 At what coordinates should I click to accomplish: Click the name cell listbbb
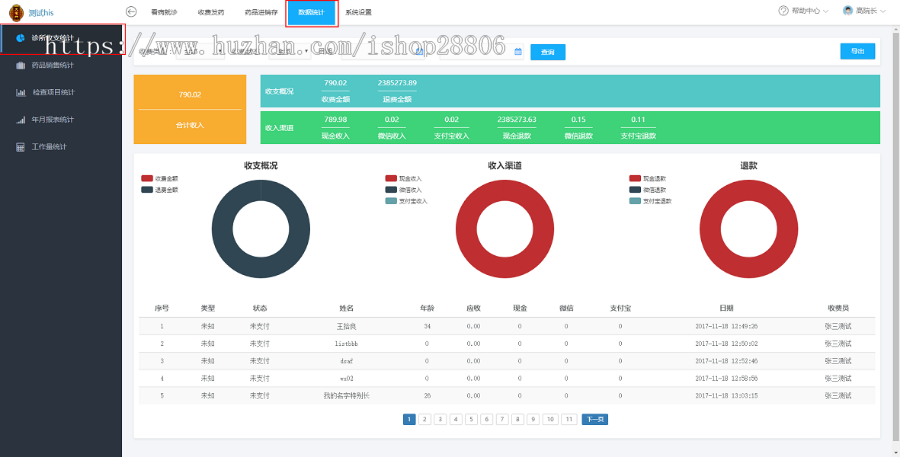[346, 344]
